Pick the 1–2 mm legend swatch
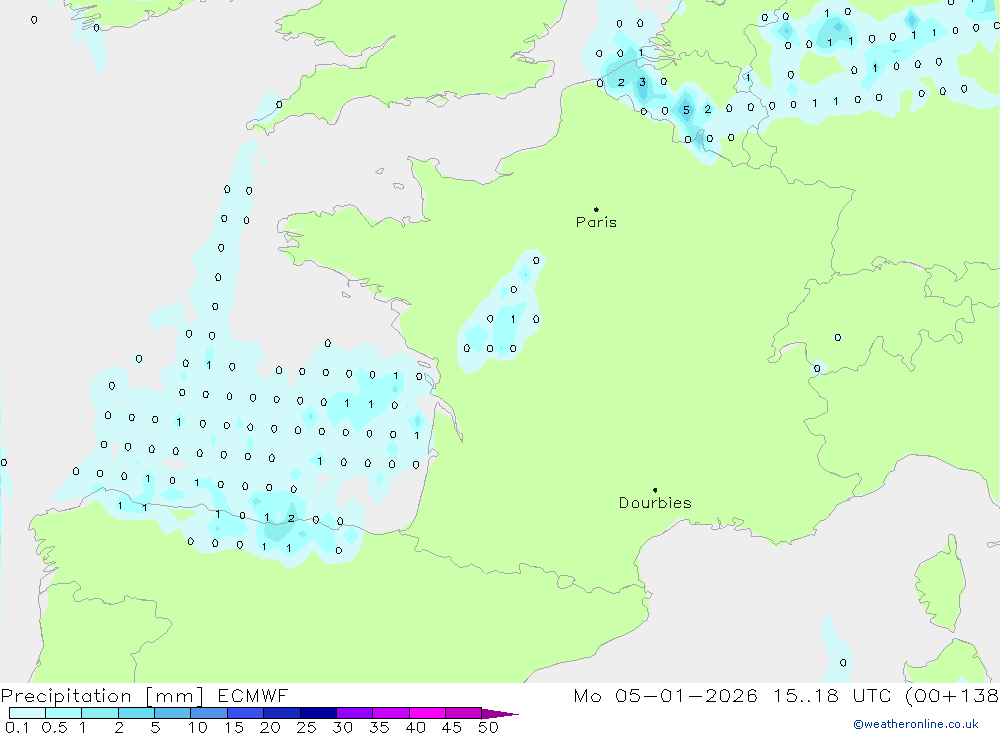This screenshot has width=1000, height=733. pyautogui.click(x=100, y=713)
